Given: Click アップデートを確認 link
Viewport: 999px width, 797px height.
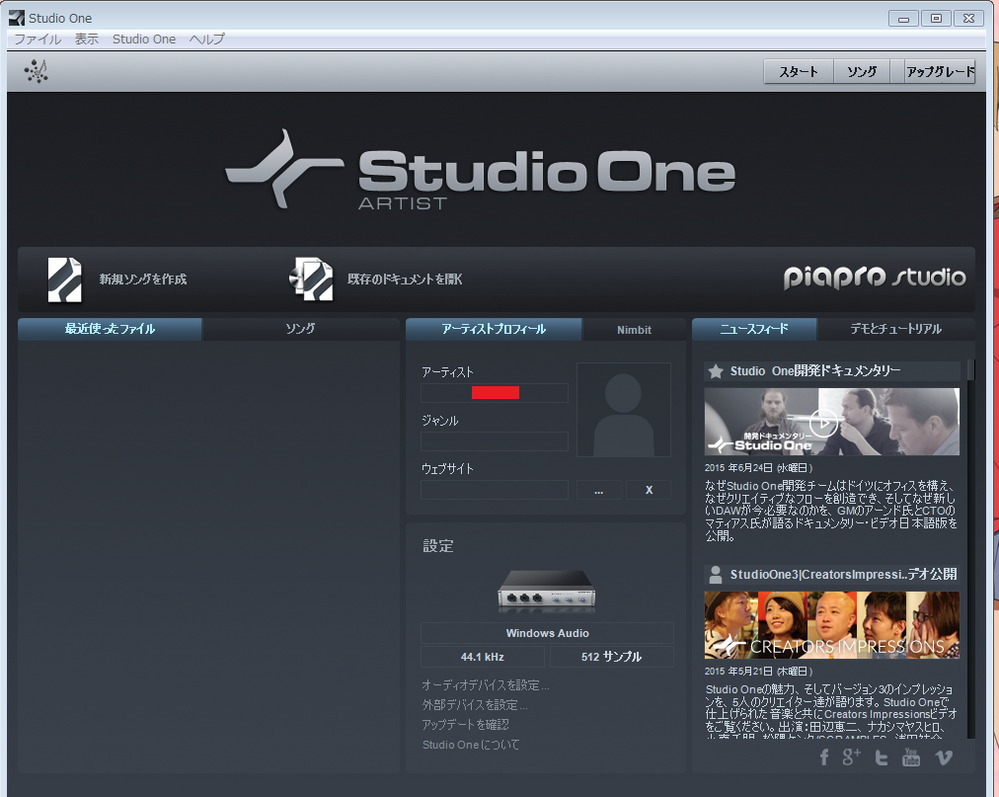Looking at the screenshot, I should (465, 724).
